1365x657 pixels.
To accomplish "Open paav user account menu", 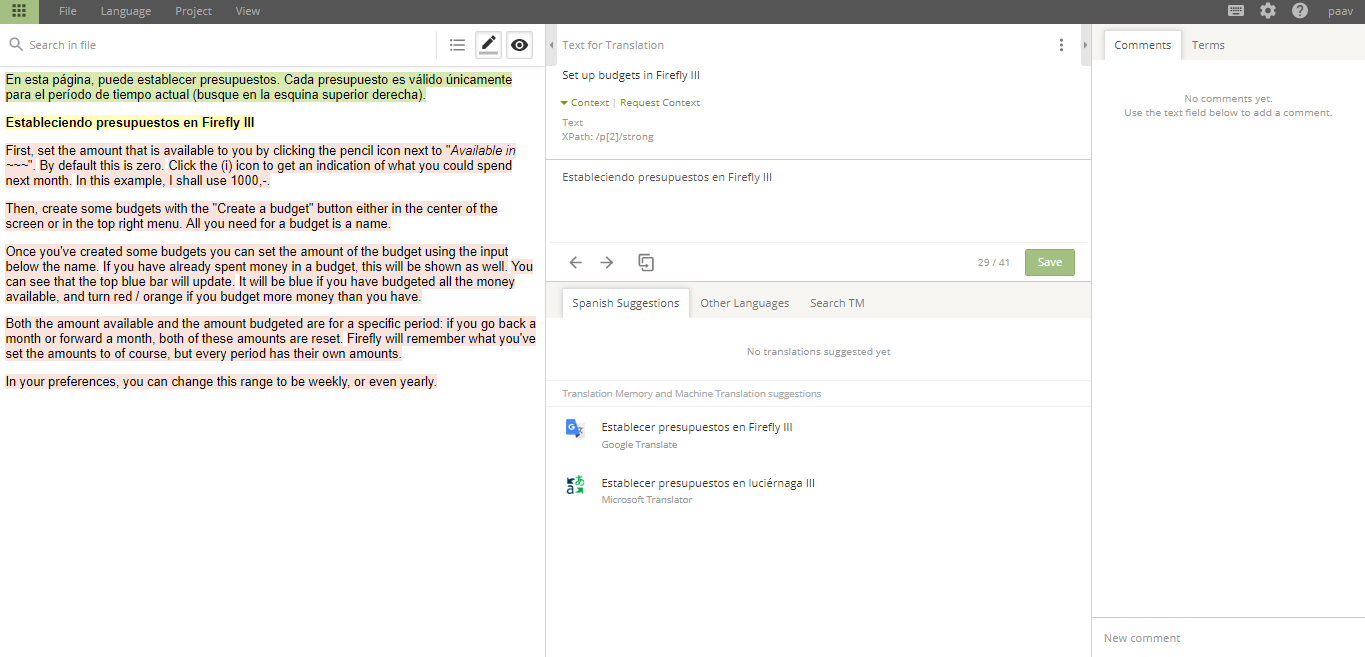I will click(1340, 11).
